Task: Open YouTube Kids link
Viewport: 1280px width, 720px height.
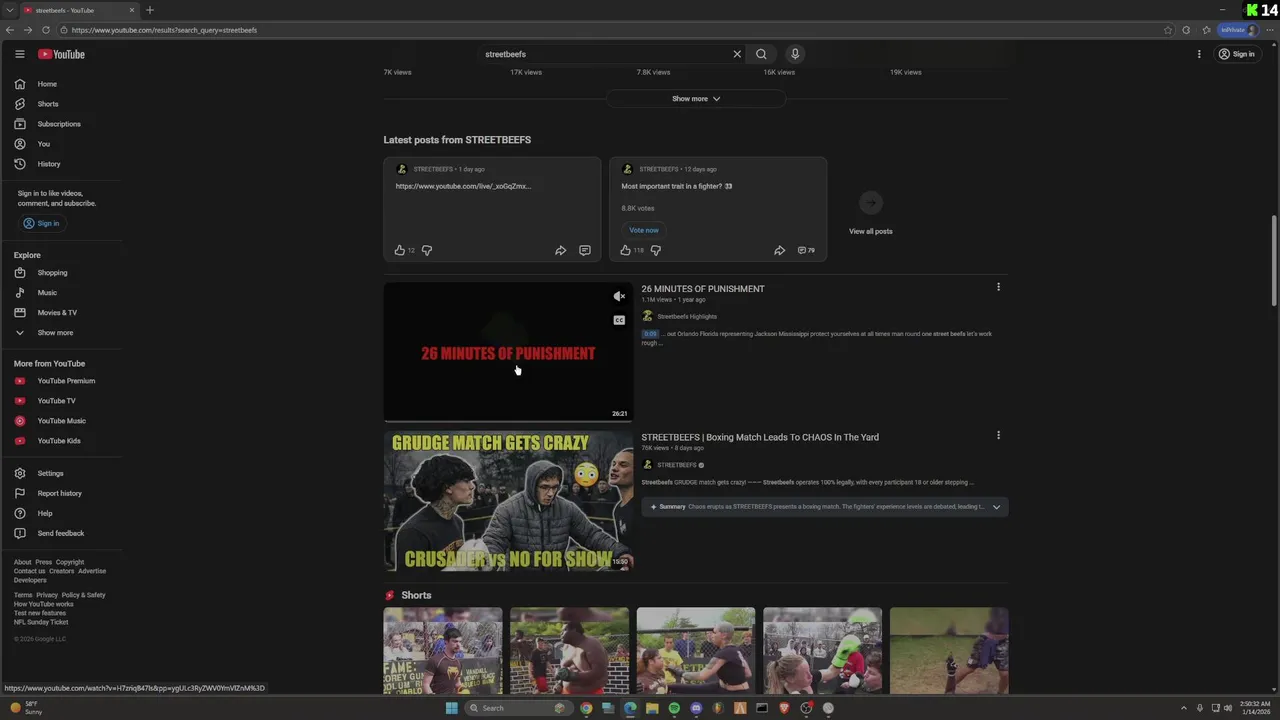Action: [61, 441]
